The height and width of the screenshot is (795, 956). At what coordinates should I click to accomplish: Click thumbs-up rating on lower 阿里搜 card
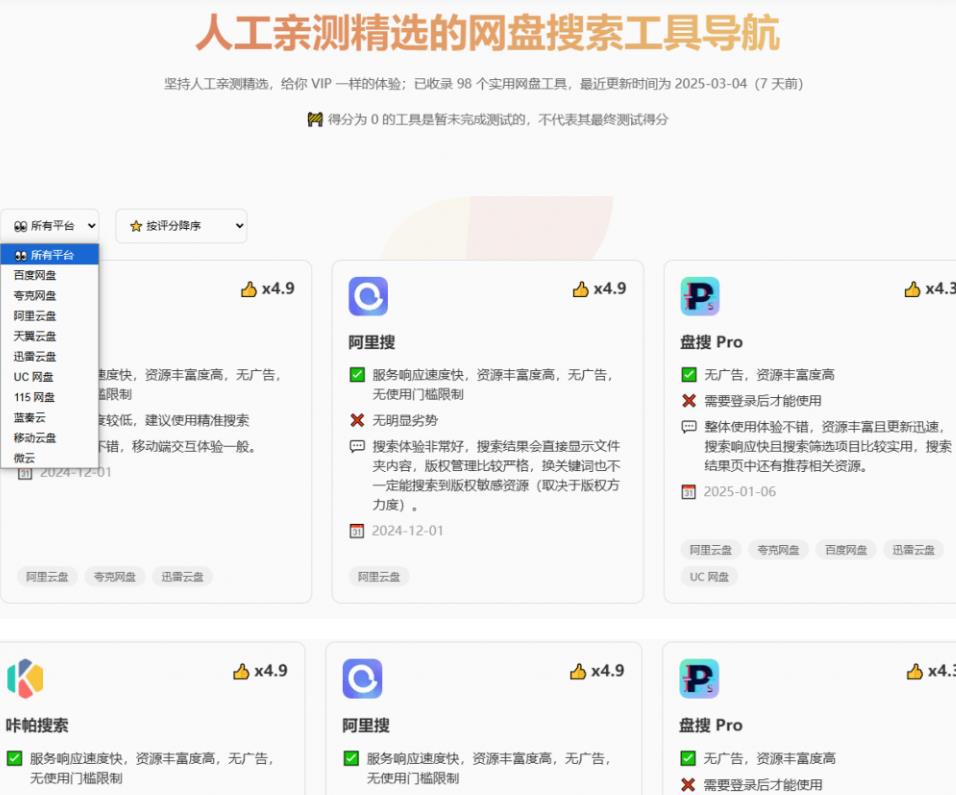pos(597,671)
